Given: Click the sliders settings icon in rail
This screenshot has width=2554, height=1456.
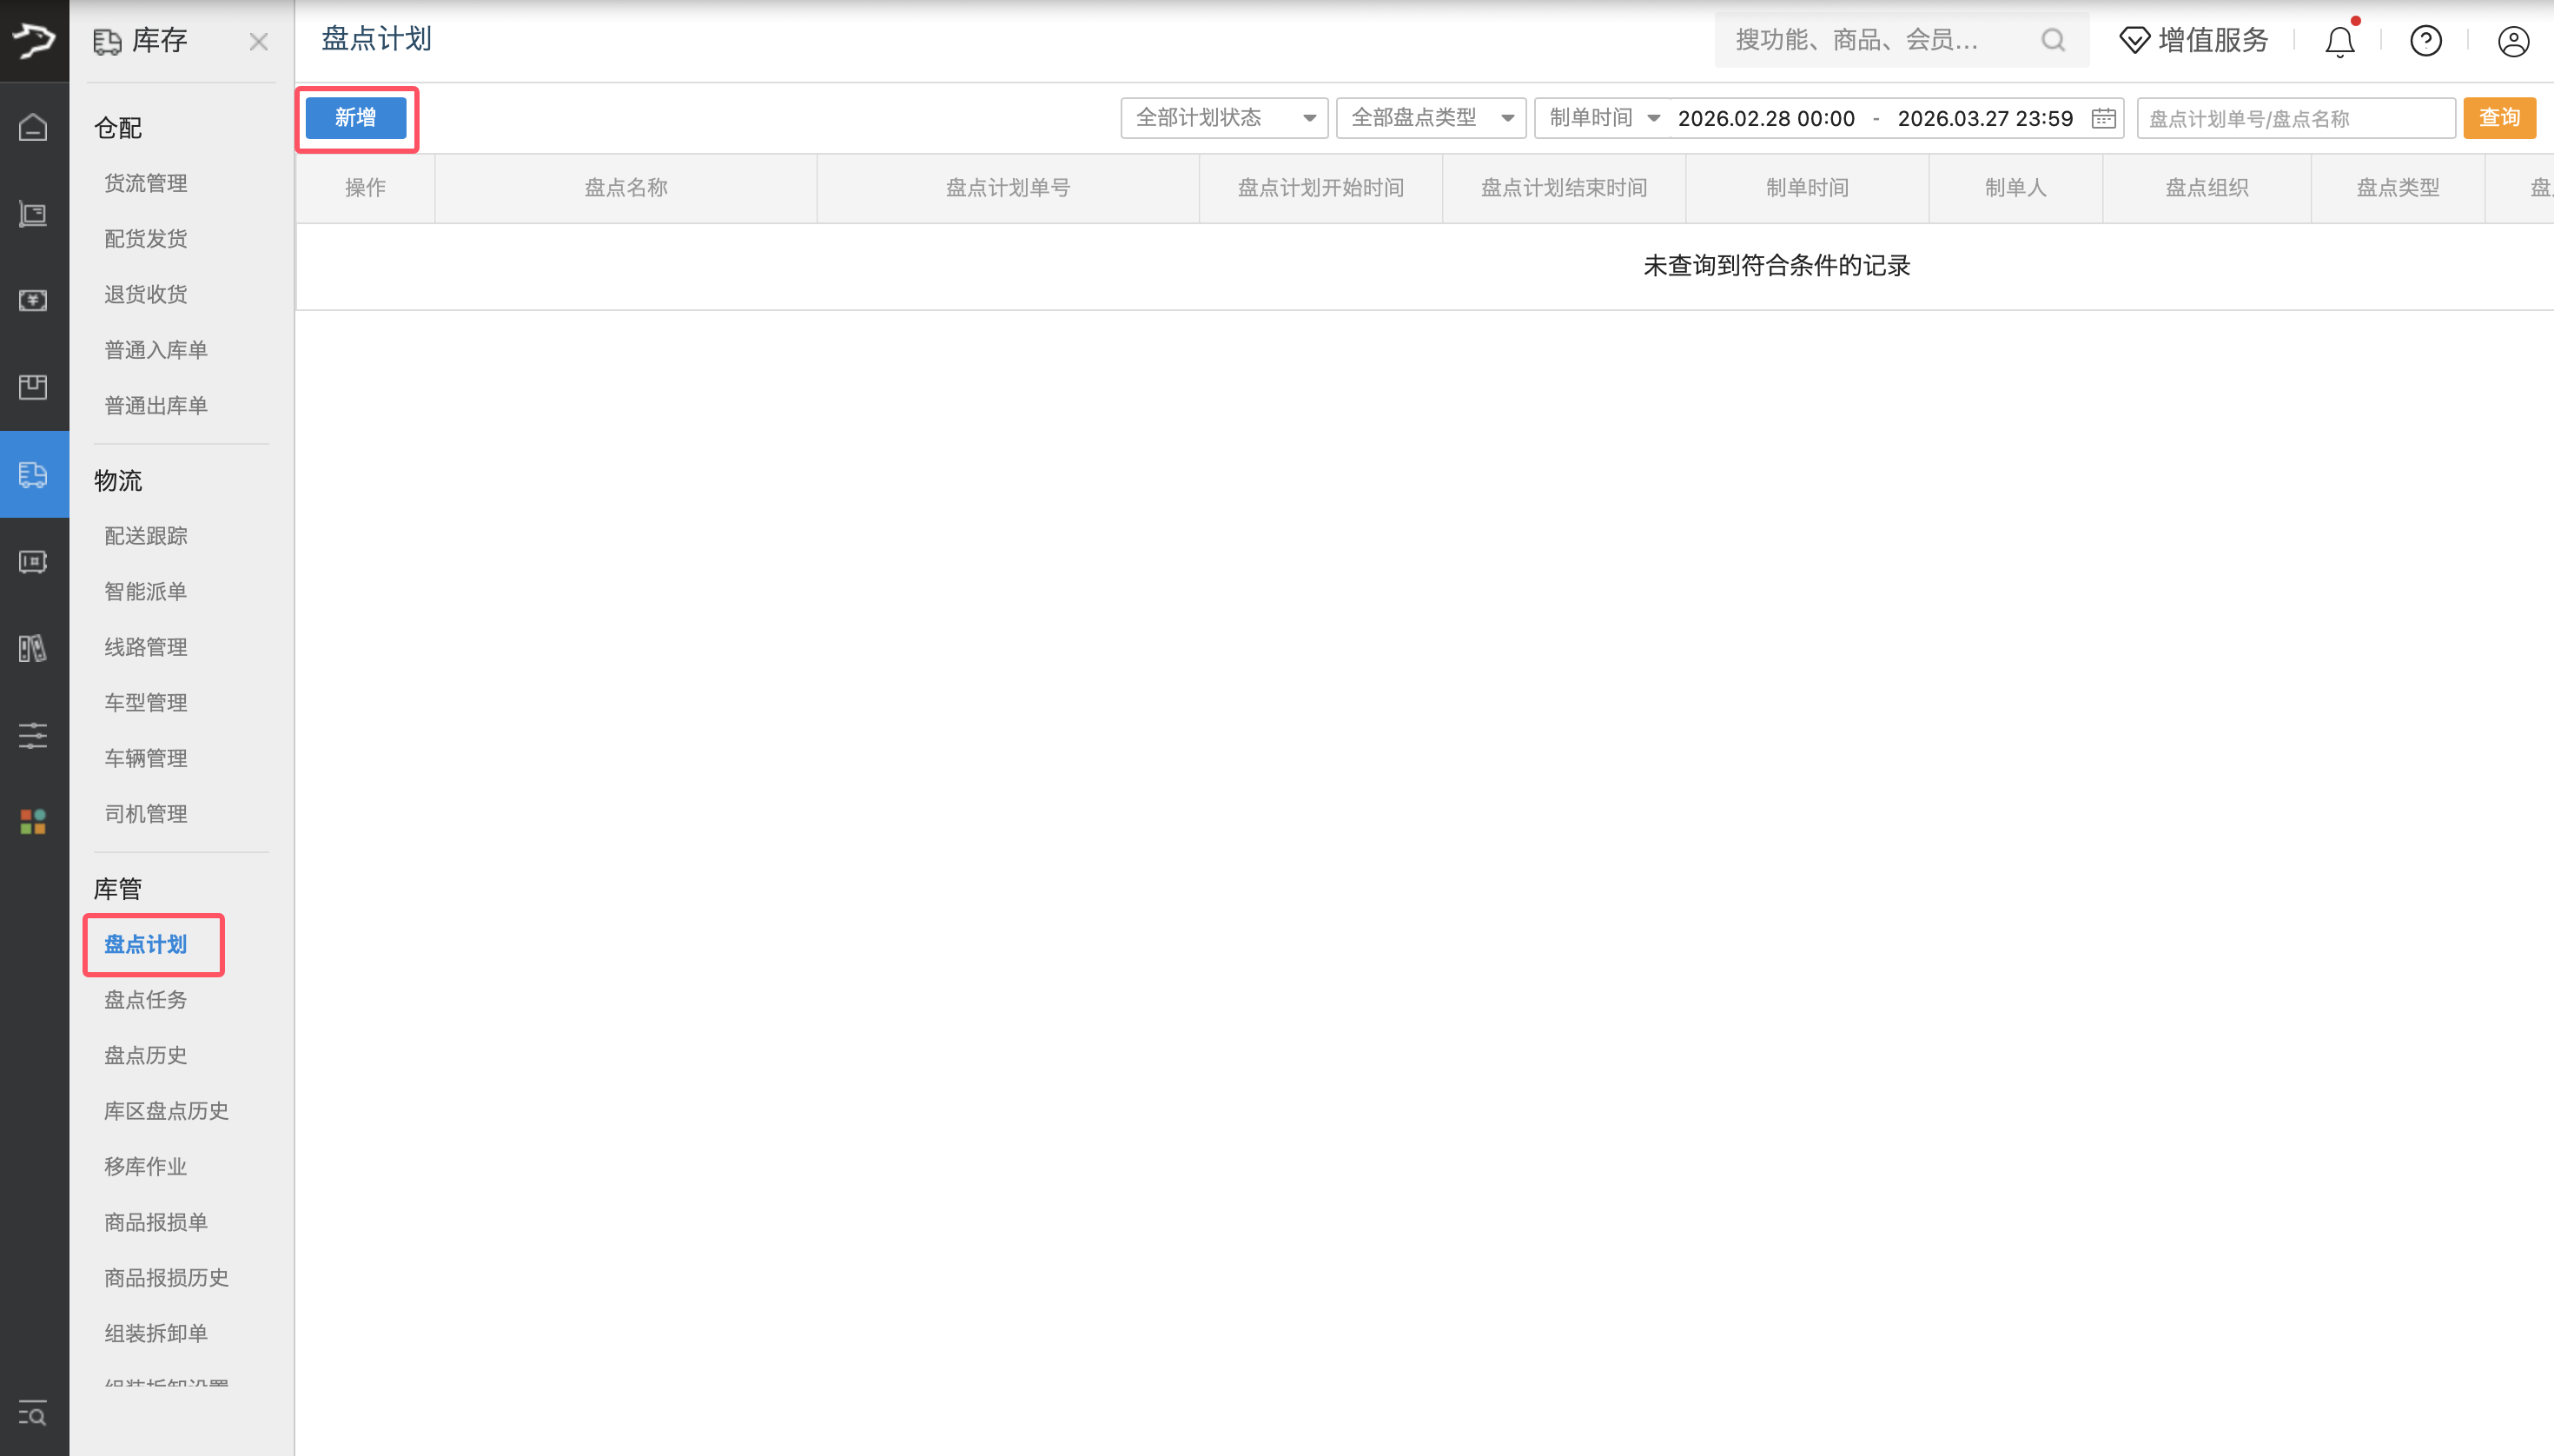Looking at the screenshot, I should tap(33, 735).
